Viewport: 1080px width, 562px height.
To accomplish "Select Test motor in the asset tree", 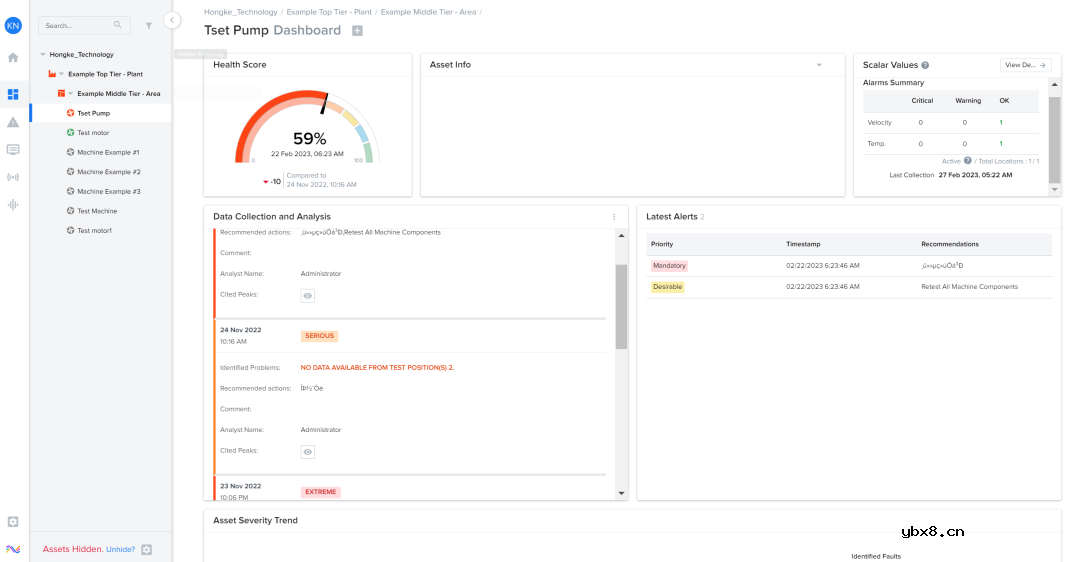I will [x=93, y=133].
